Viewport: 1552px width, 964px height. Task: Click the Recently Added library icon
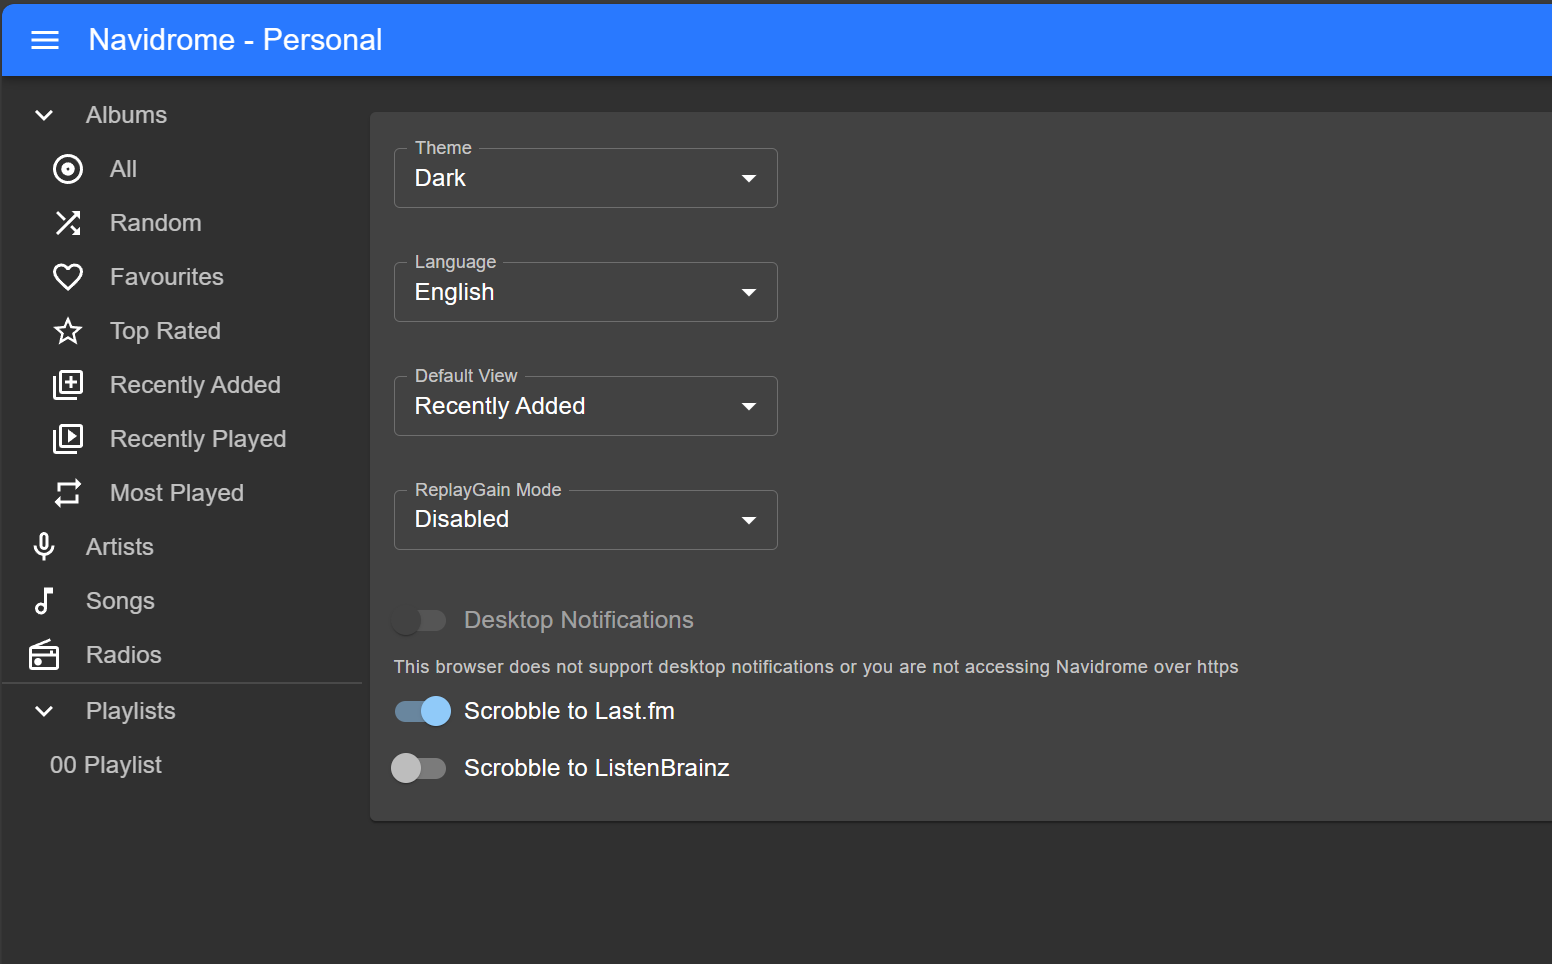point(68,385)
